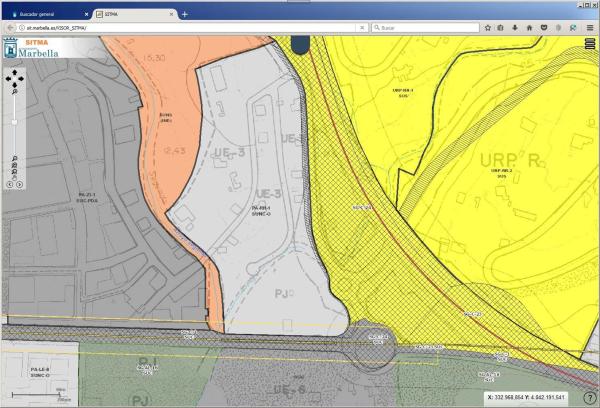
Task: Close the Buscador general tab
Action: tap(86, 14)
